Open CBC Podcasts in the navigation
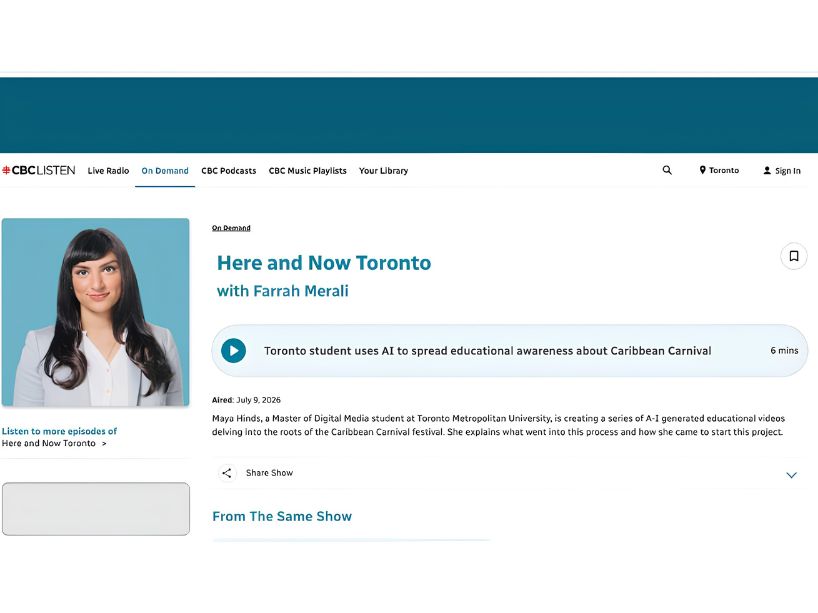The width and height of the screenshot is (818, 613). coord(228,171)
